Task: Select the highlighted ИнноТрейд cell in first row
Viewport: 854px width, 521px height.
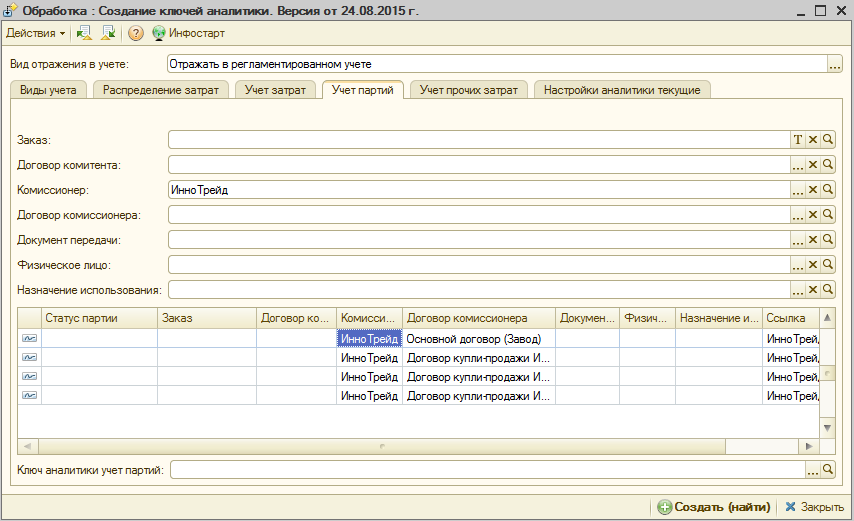Action: [369, 339]
